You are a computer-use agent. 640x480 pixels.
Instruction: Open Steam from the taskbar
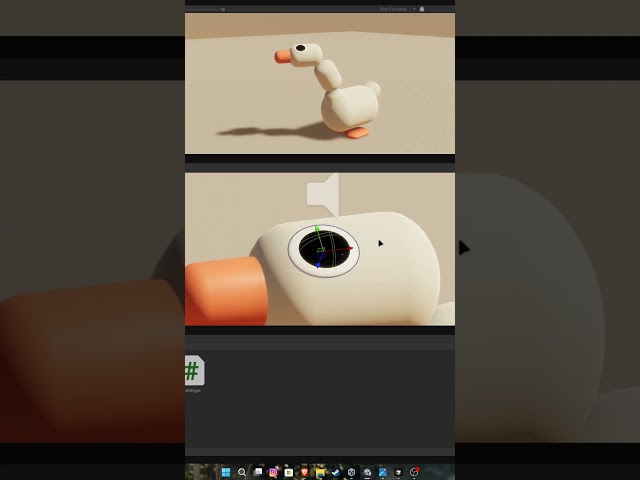point(336,472)
